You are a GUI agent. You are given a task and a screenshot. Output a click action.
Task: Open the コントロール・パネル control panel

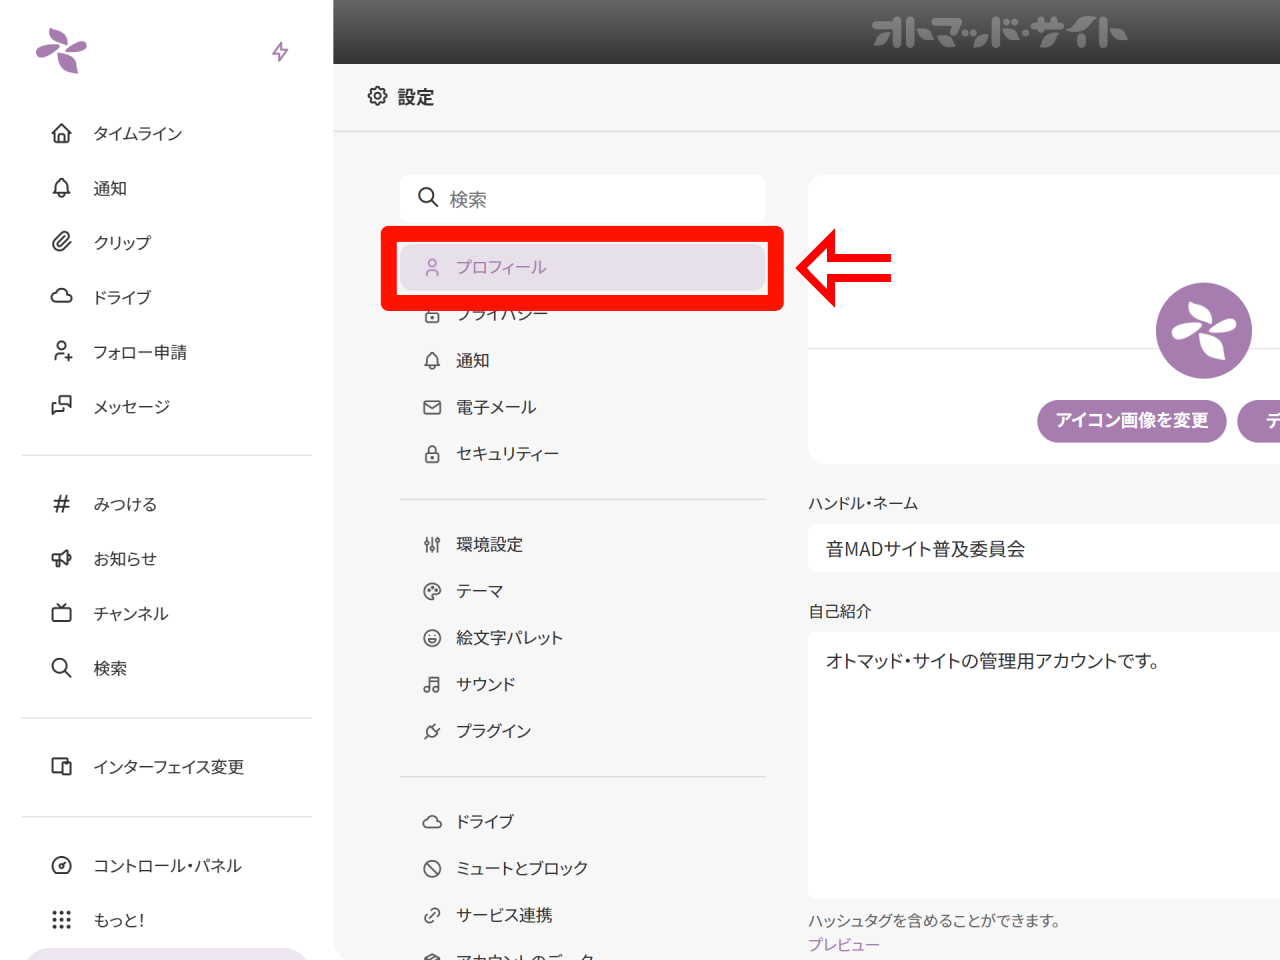coord(166,866)
